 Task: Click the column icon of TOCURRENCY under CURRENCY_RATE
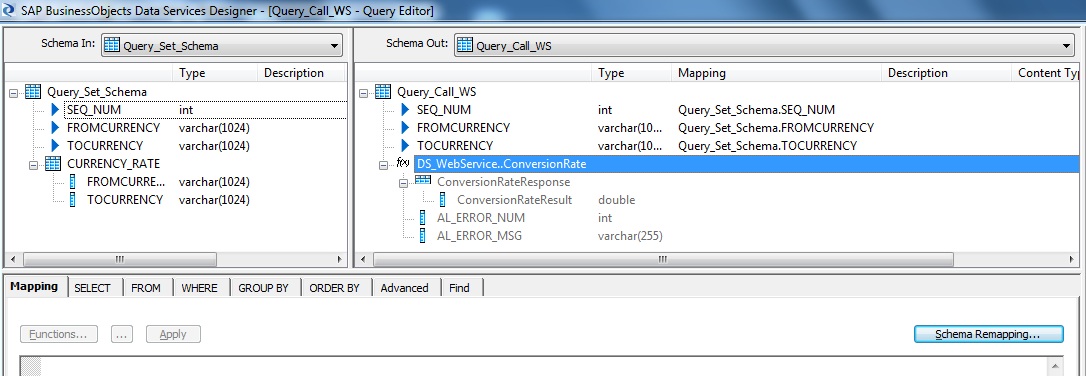coord(73,200)
